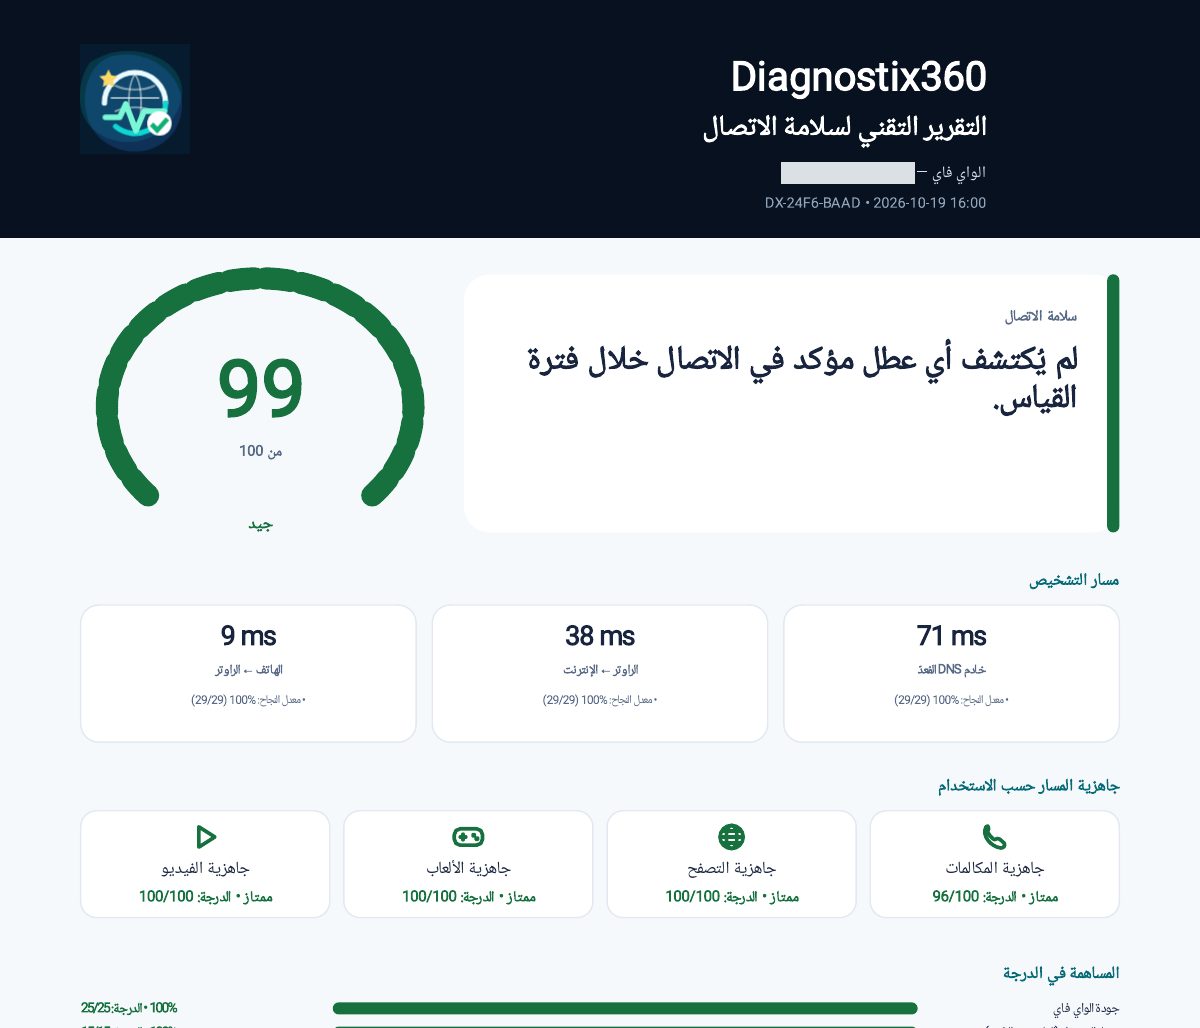Click the '100% • الدرجة: 25/25' value
This screenshot has height=1028, width=1200.
pyautogui.click(x=129, y=1008)
